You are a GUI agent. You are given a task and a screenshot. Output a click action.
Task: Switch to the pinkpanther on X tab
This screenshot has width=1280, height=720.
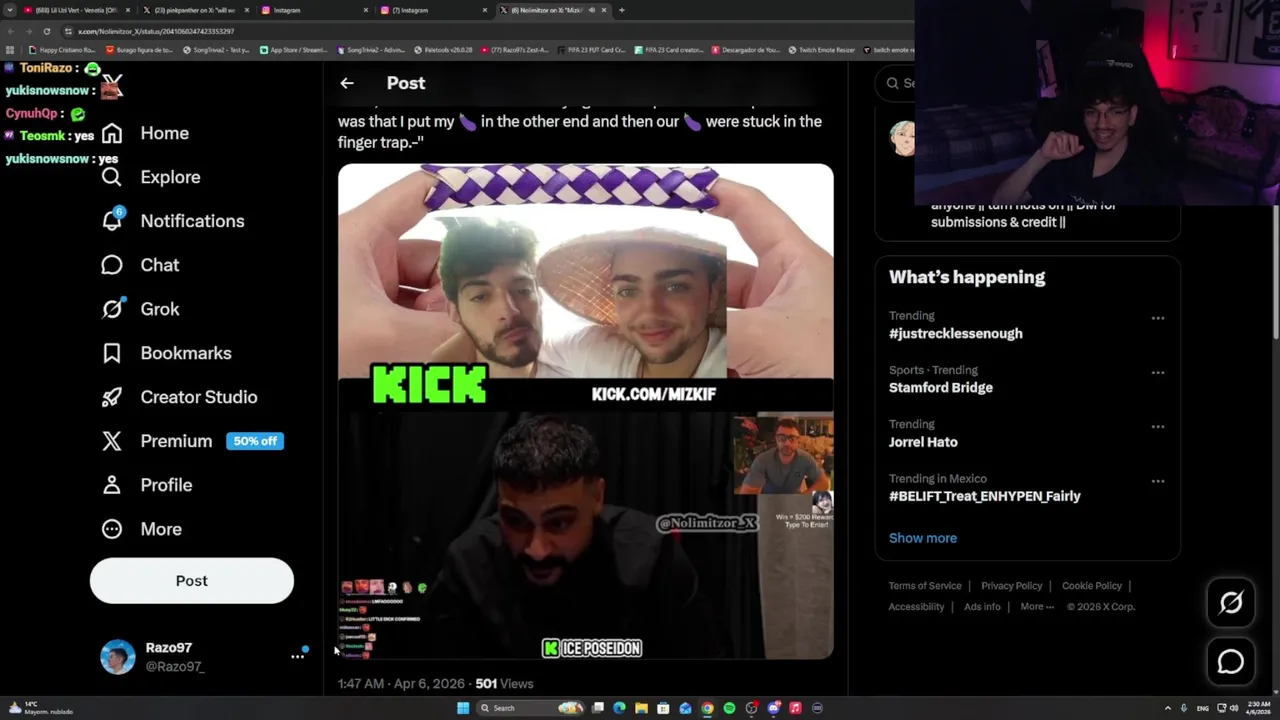click(195, 10)
